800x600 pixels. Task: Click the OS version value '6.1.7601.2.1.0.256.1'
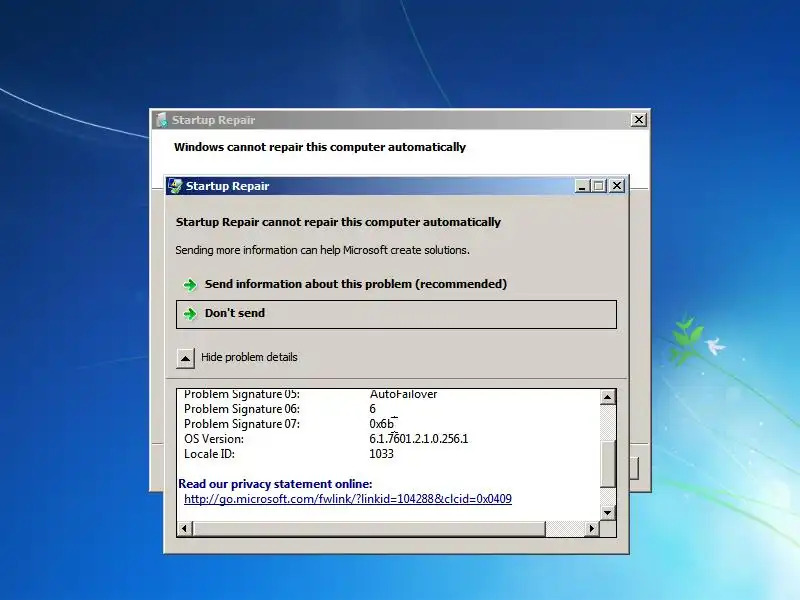418,439
